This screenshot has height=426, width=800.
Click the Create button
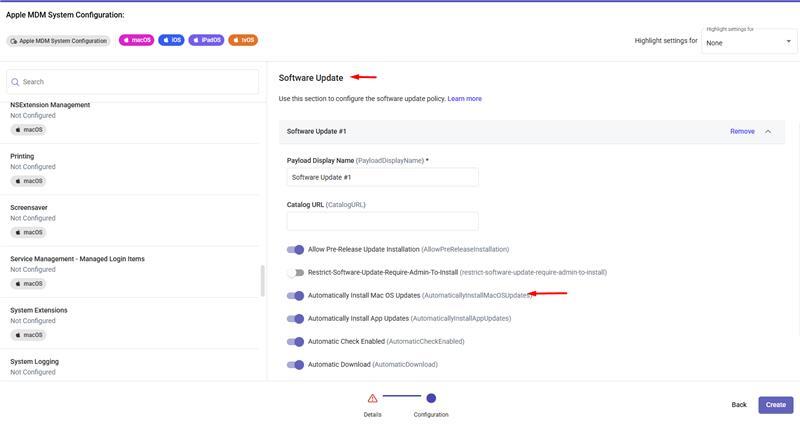click(x=775, y=405)
